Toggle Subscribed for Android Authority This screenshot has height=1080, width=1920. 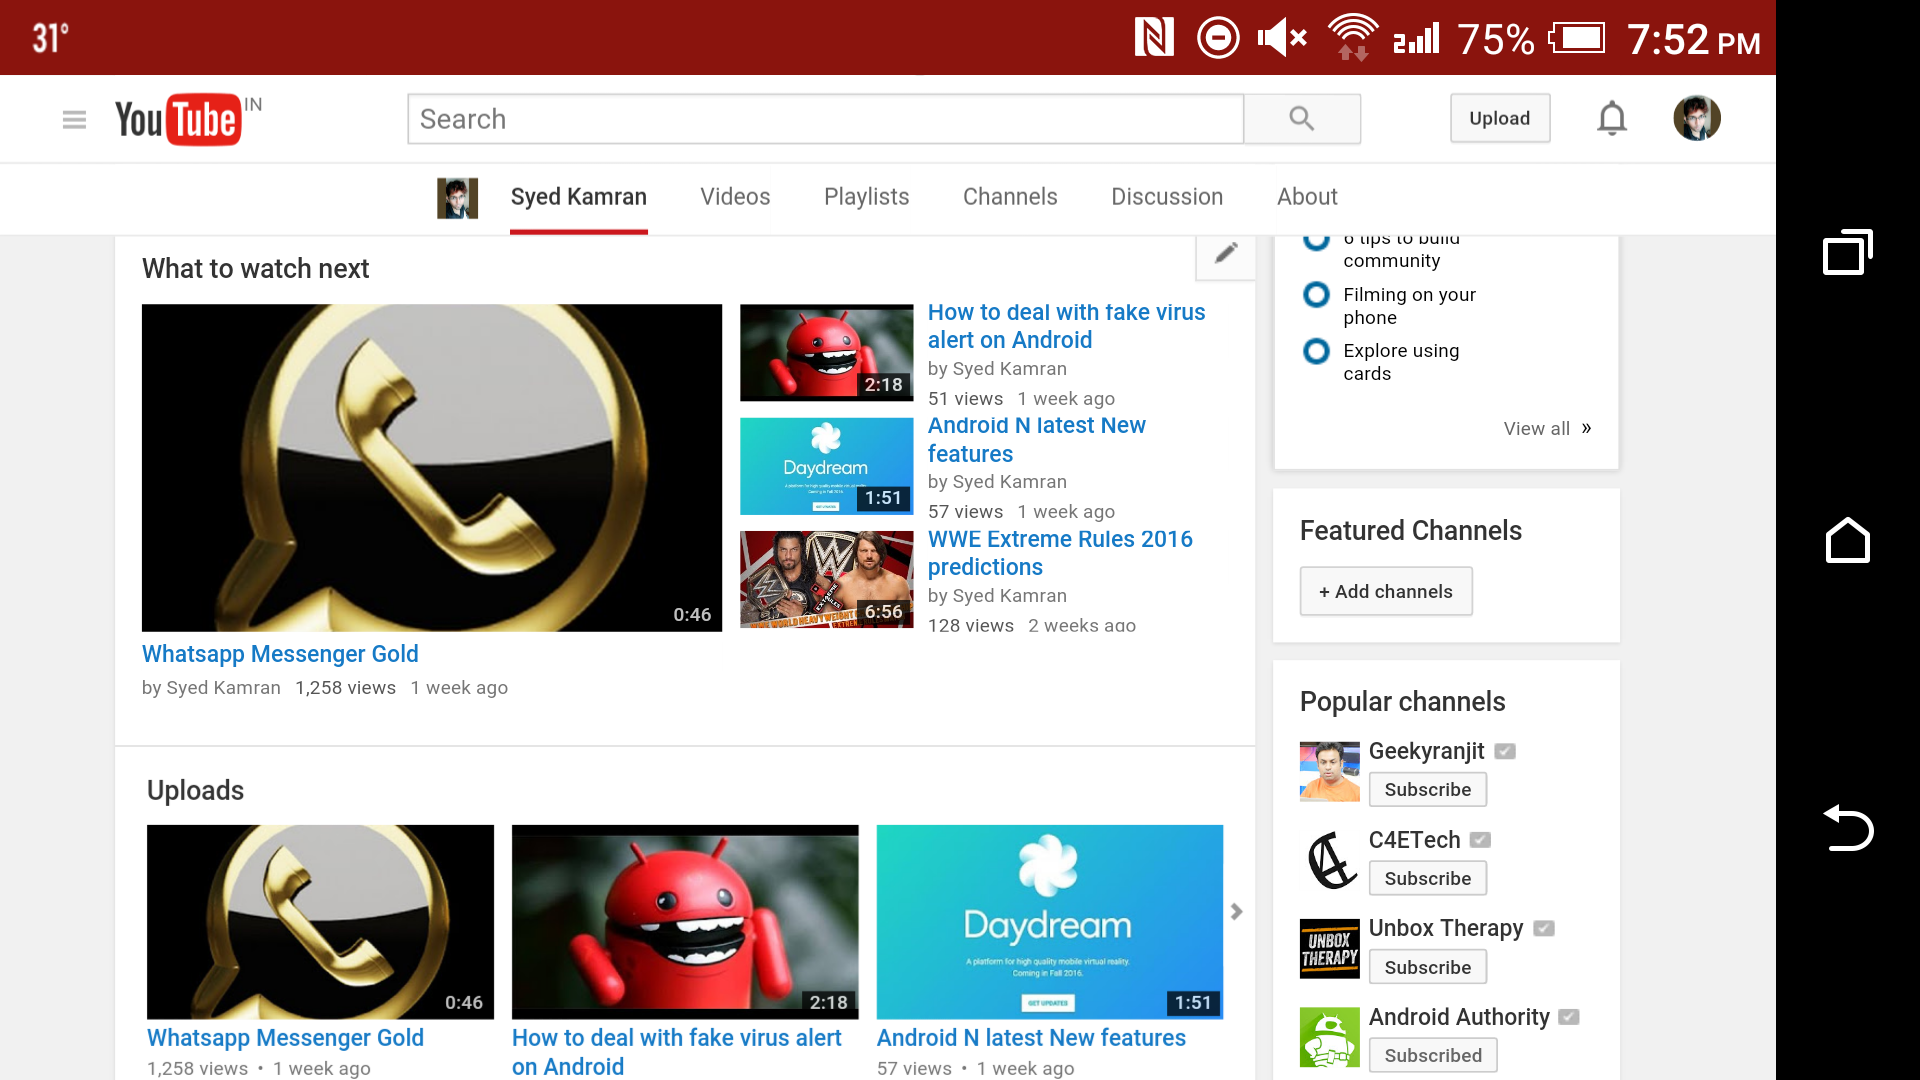click(1432, 1055)
